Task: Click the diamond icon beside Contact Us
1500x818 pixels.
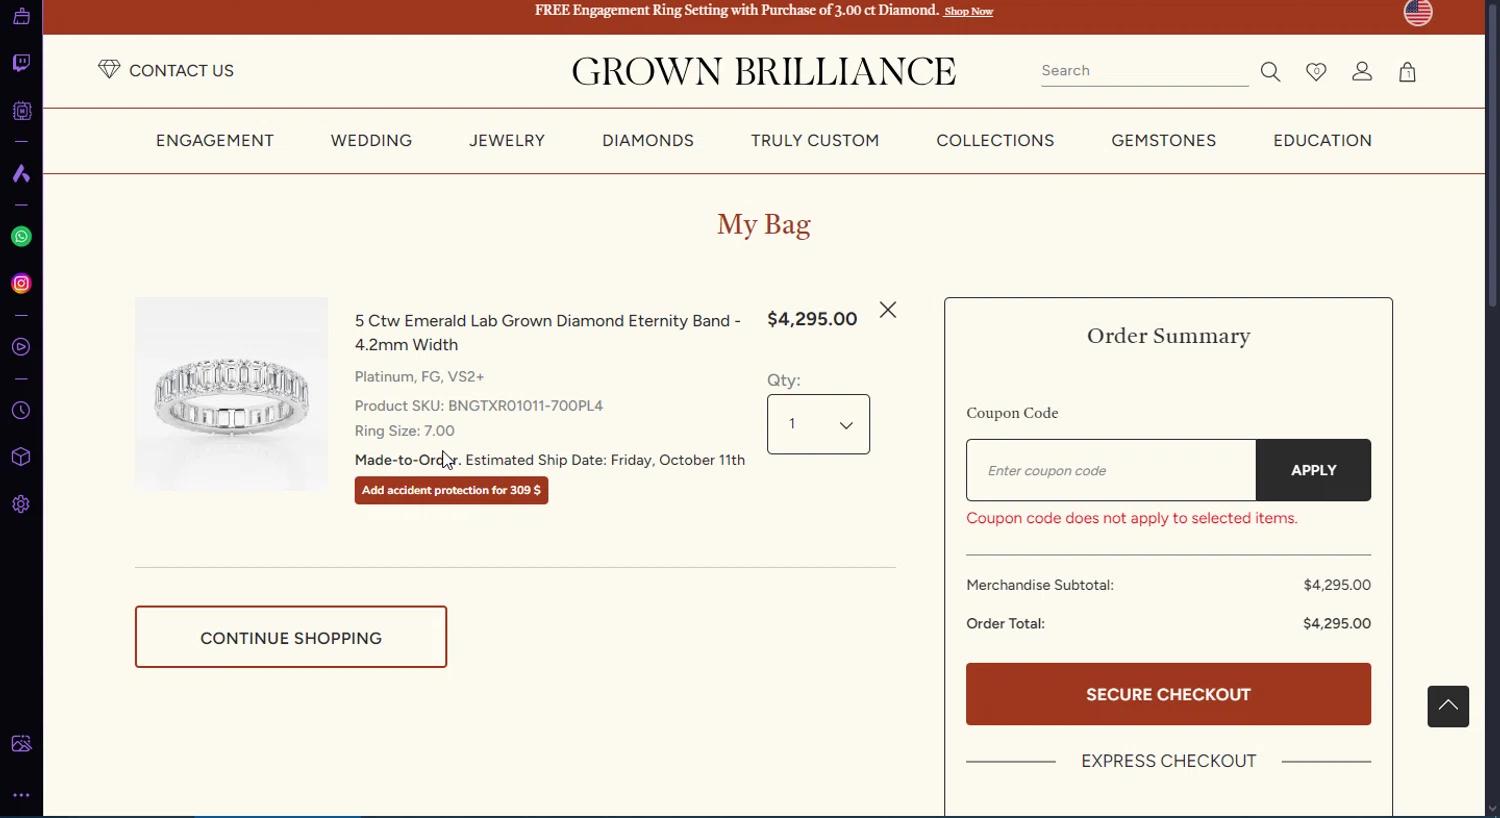Action: click(109, 69)
